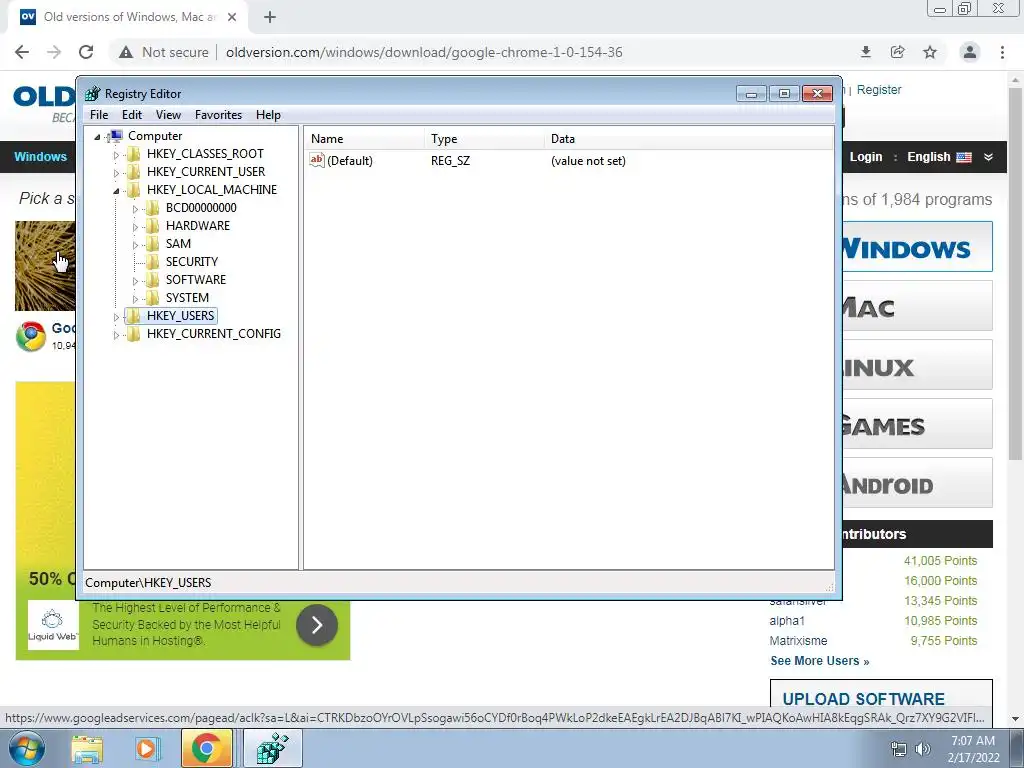Click the Windows nav item on webpage
This screenshot has height=768, width=1024.
point(40,157)
